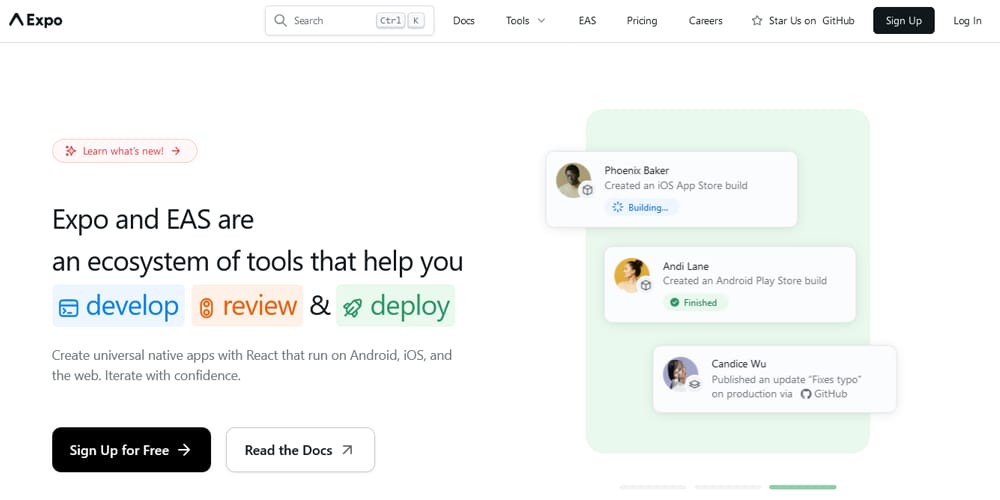Click Phoenix Baker's avatar

(x=573, y=180)
